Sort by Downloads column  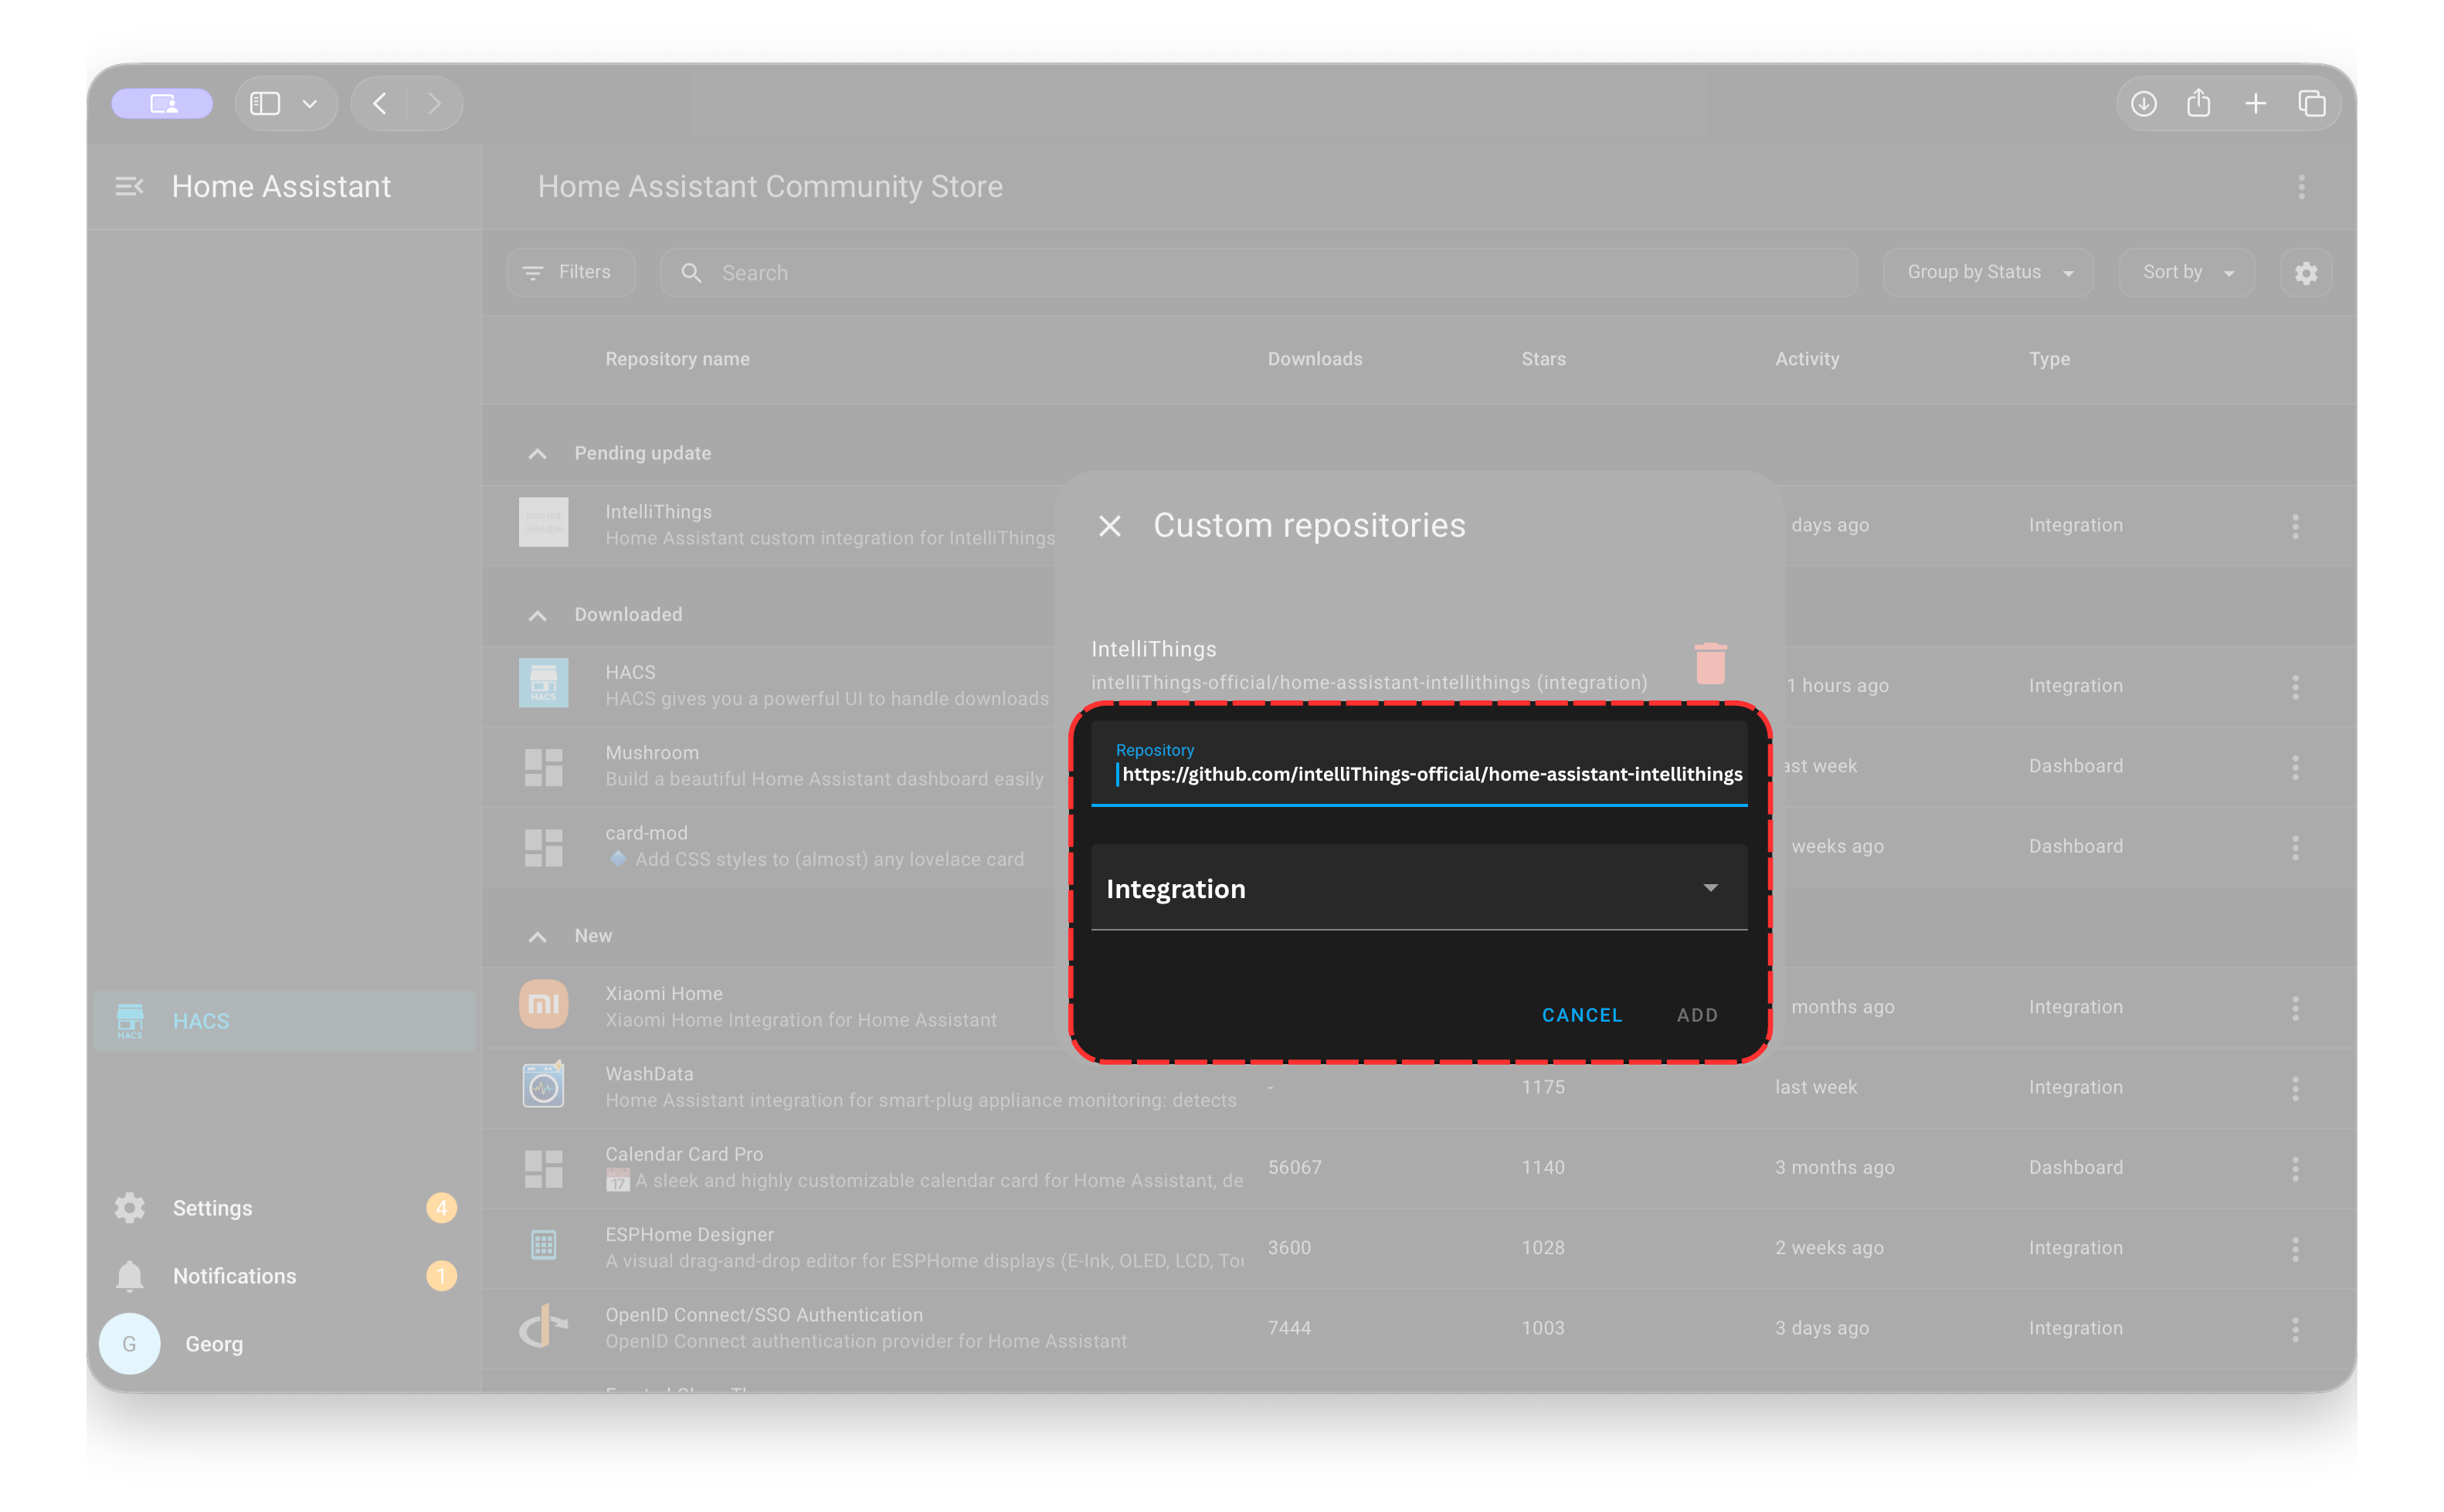(1314, 359)
